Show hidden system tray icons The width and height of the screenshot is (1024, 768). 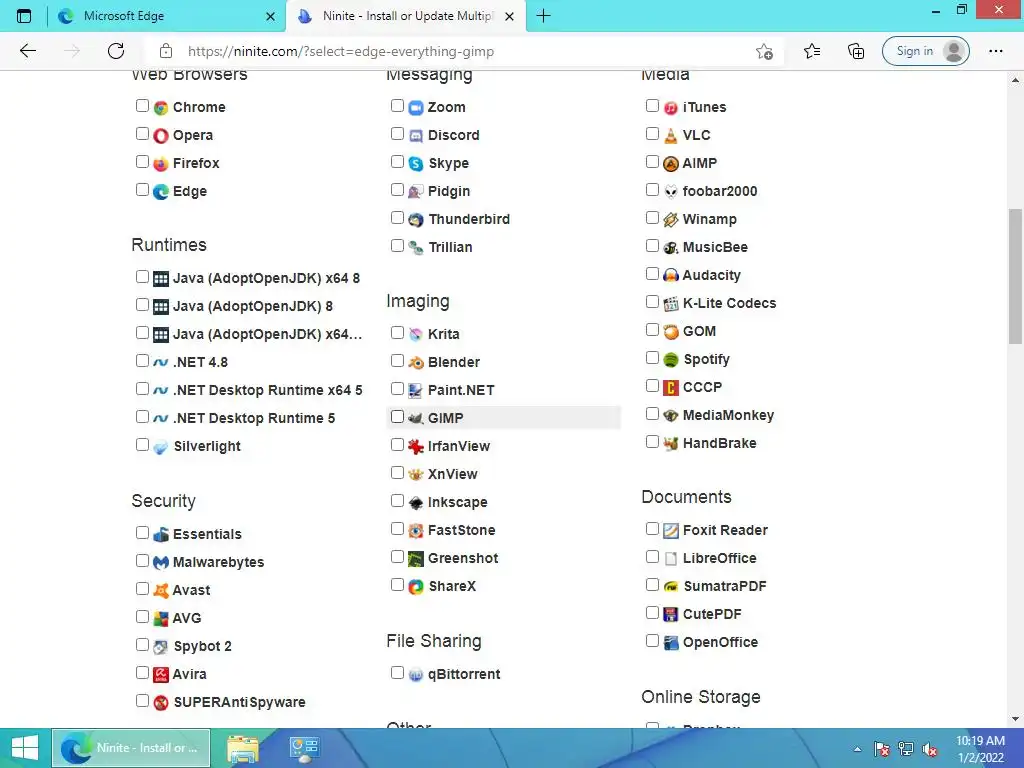point(857,749)
